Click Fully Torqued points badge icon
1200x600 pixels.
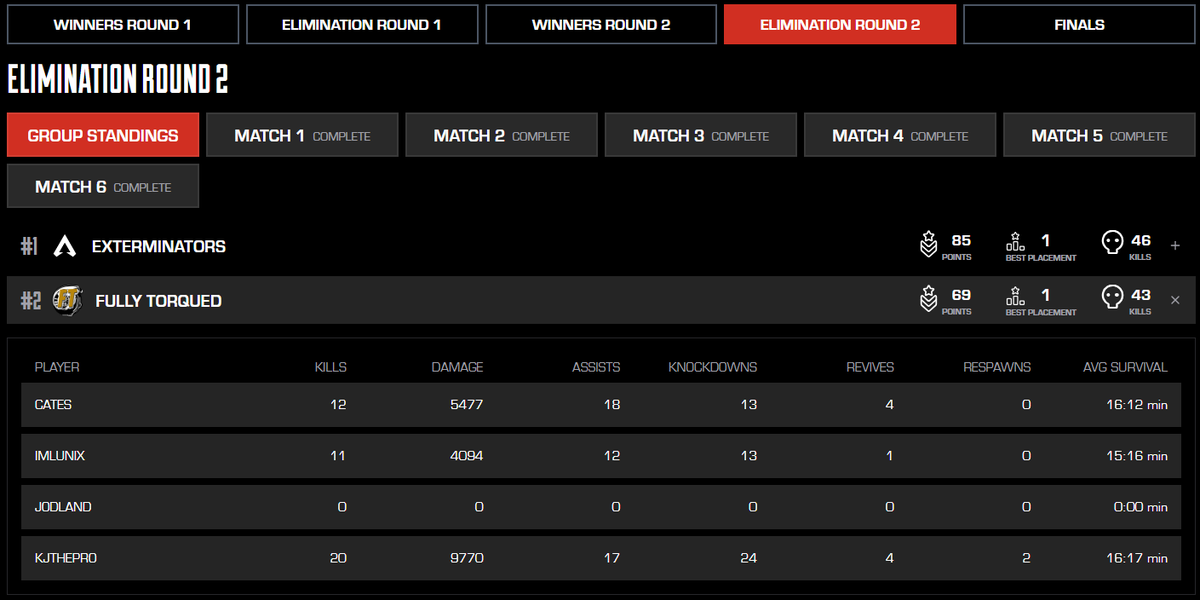coord(929,300)
